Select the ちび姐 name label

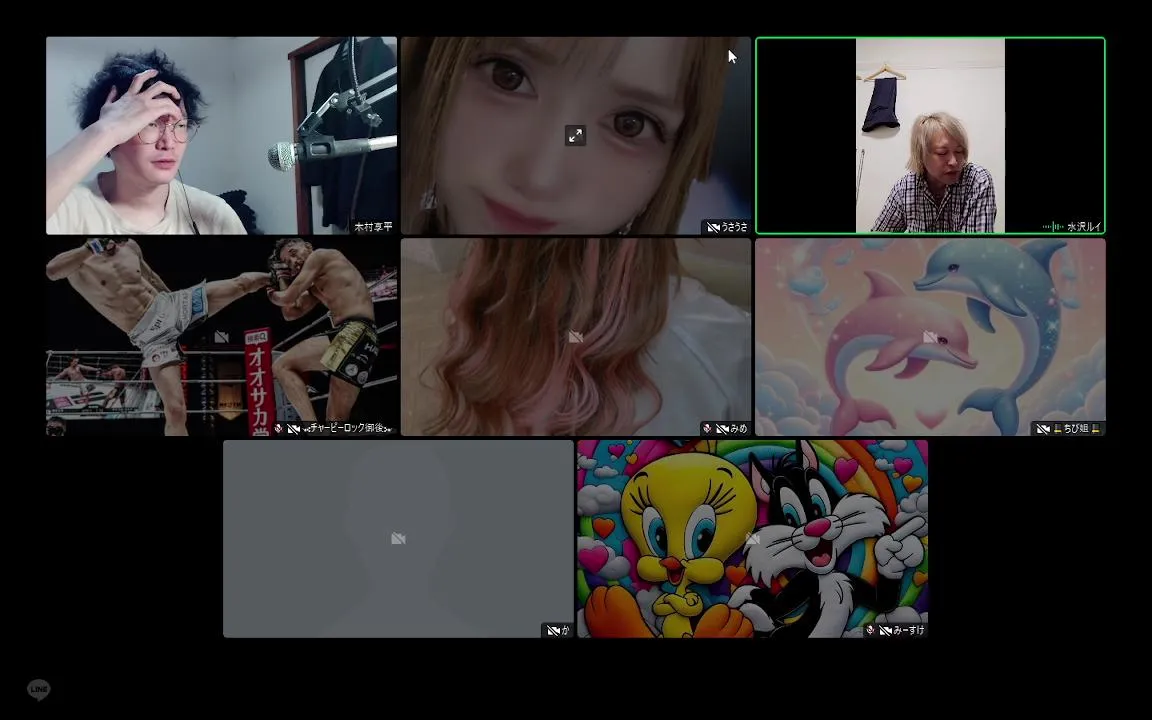tap(1076, 428)
